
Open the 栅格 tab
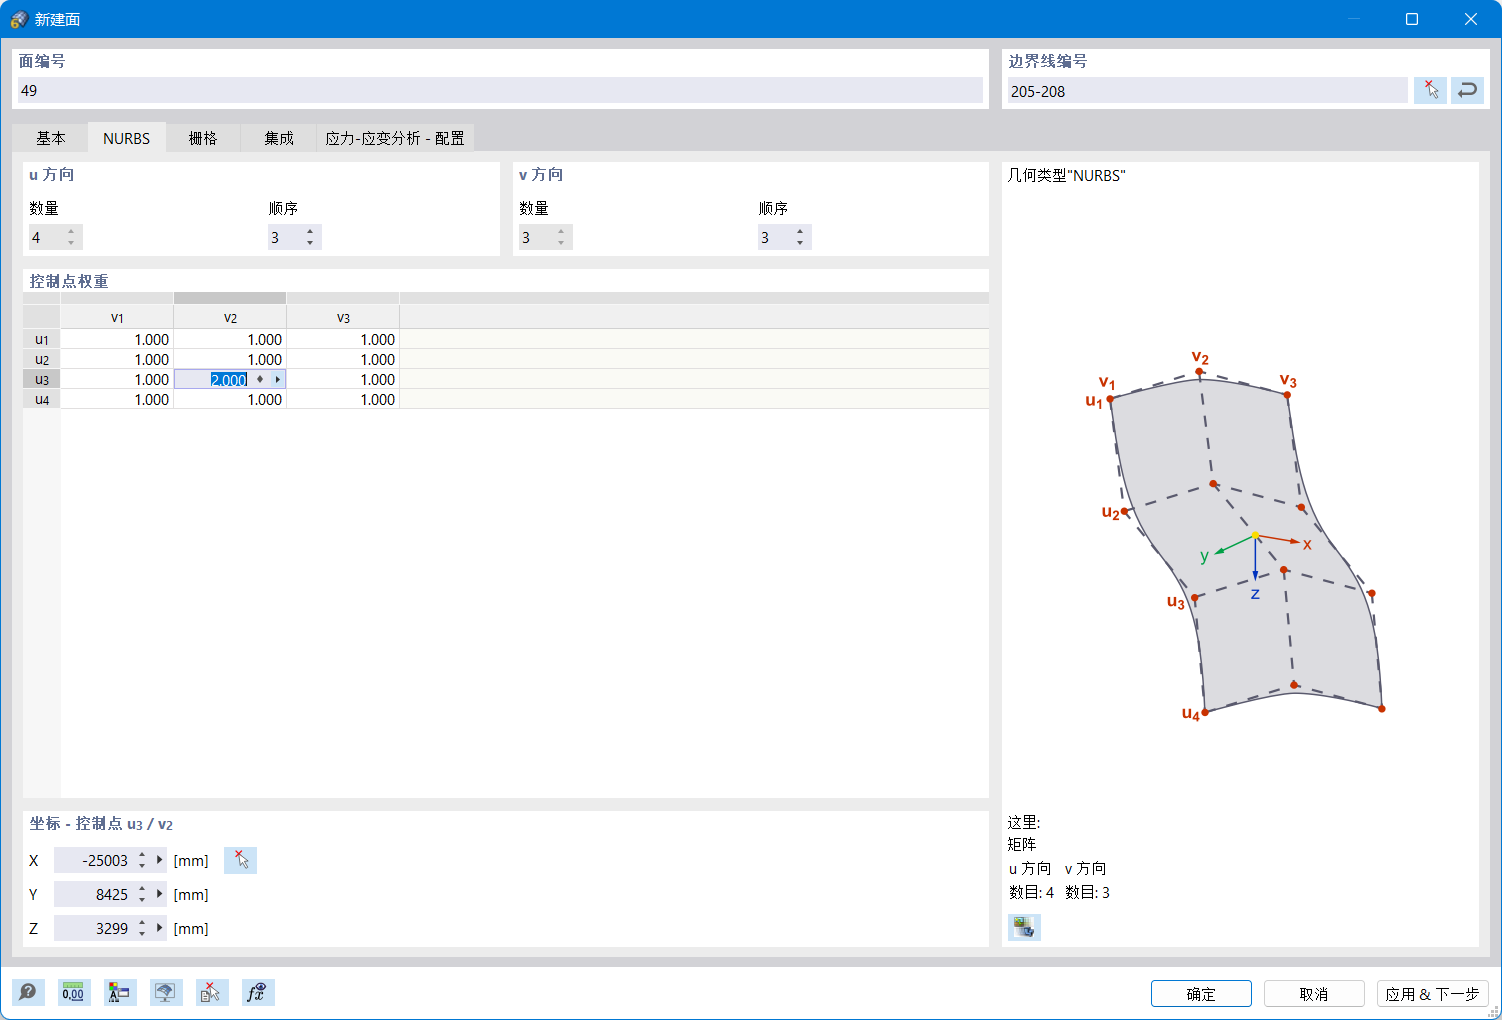[x=204, y=137]
